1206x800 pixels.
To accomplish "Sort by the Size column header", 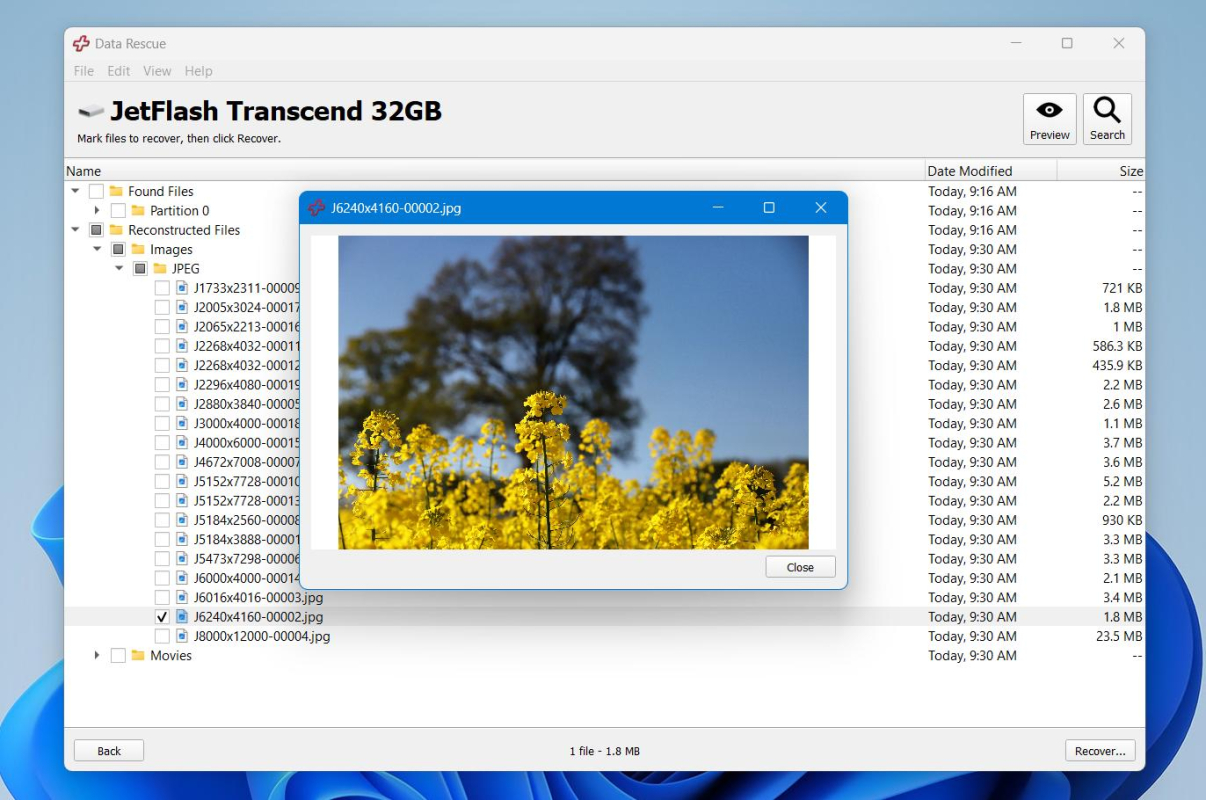I will [x=1101, y=171].
